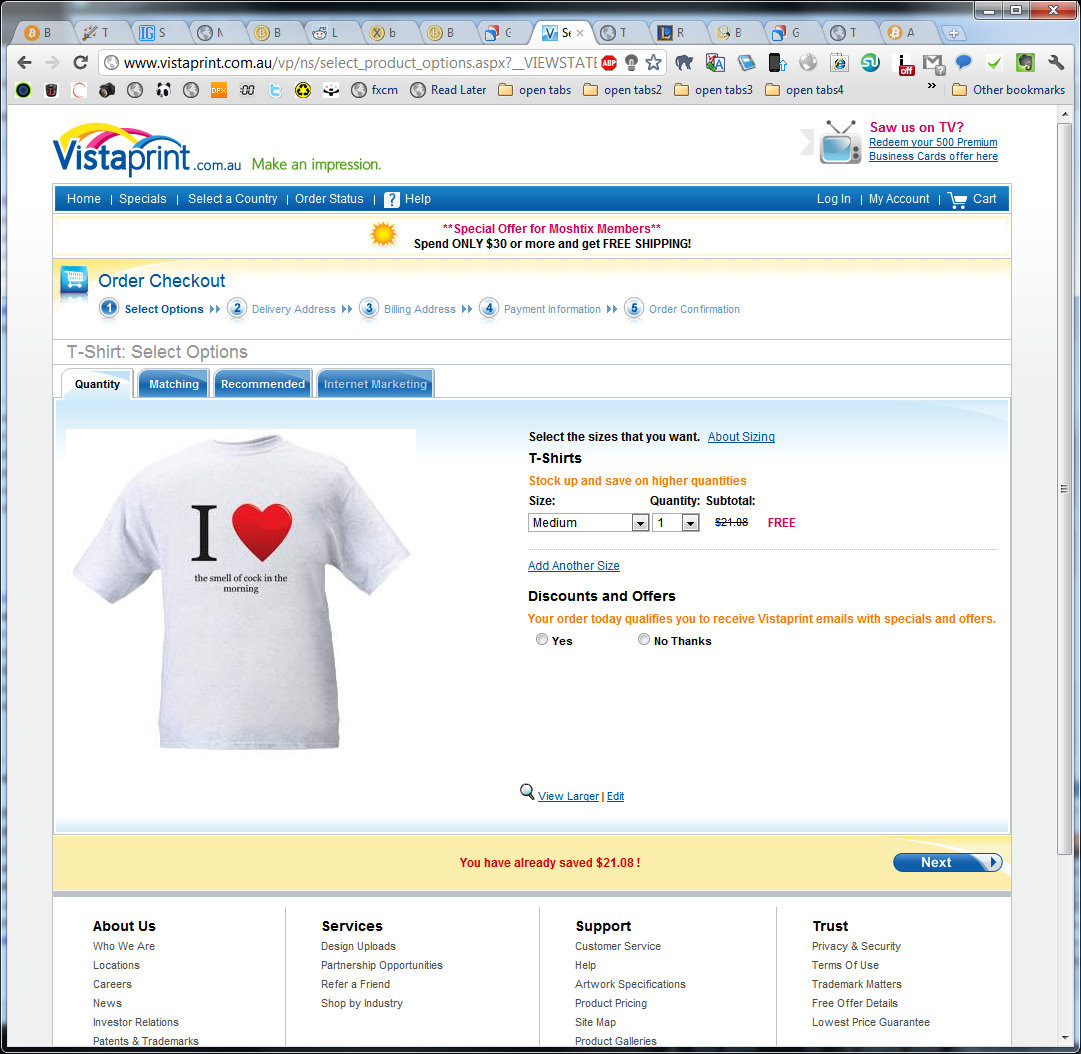The image size is (1081, 1054).
Task: Click the Adblock Plus icon in address bar
Action: click(x=608, y=62)
